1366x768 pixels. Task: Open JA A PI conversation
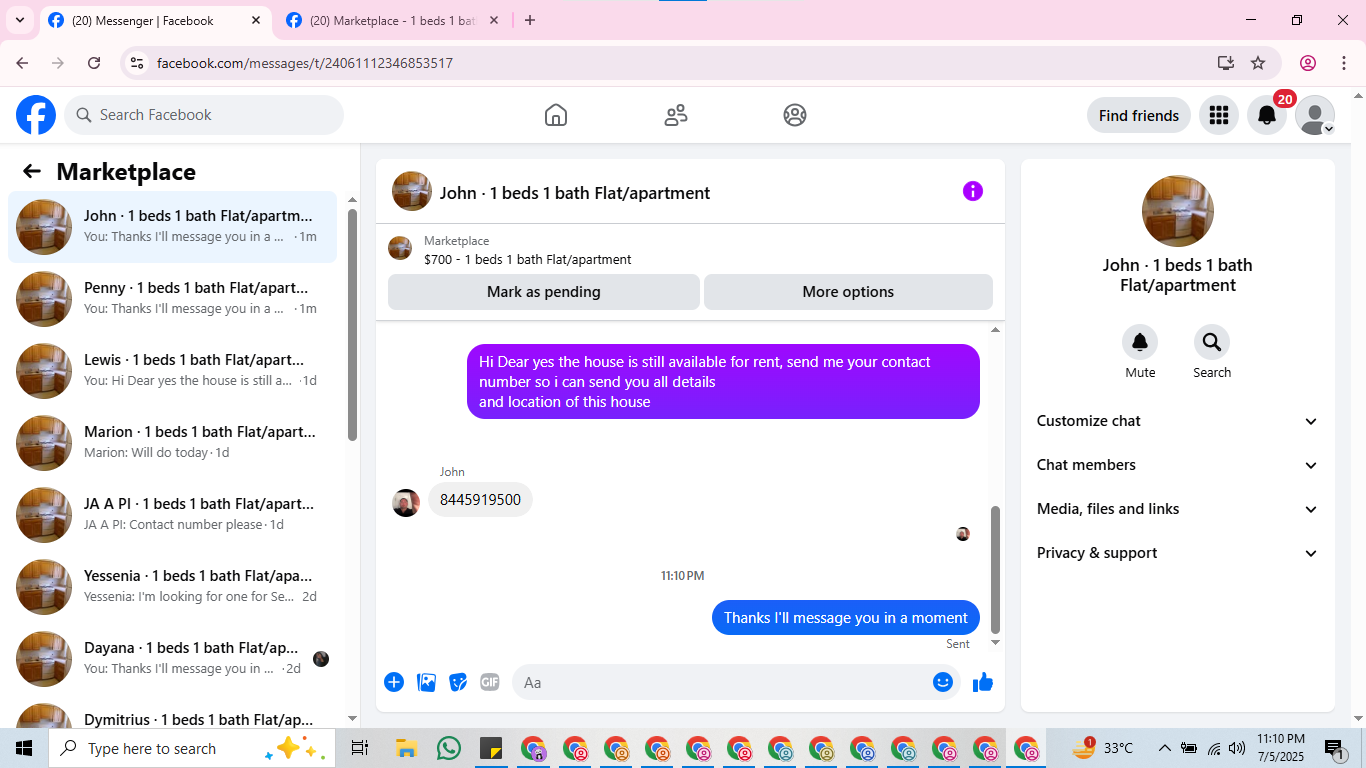pyautogui.click(x=173, y=515)
